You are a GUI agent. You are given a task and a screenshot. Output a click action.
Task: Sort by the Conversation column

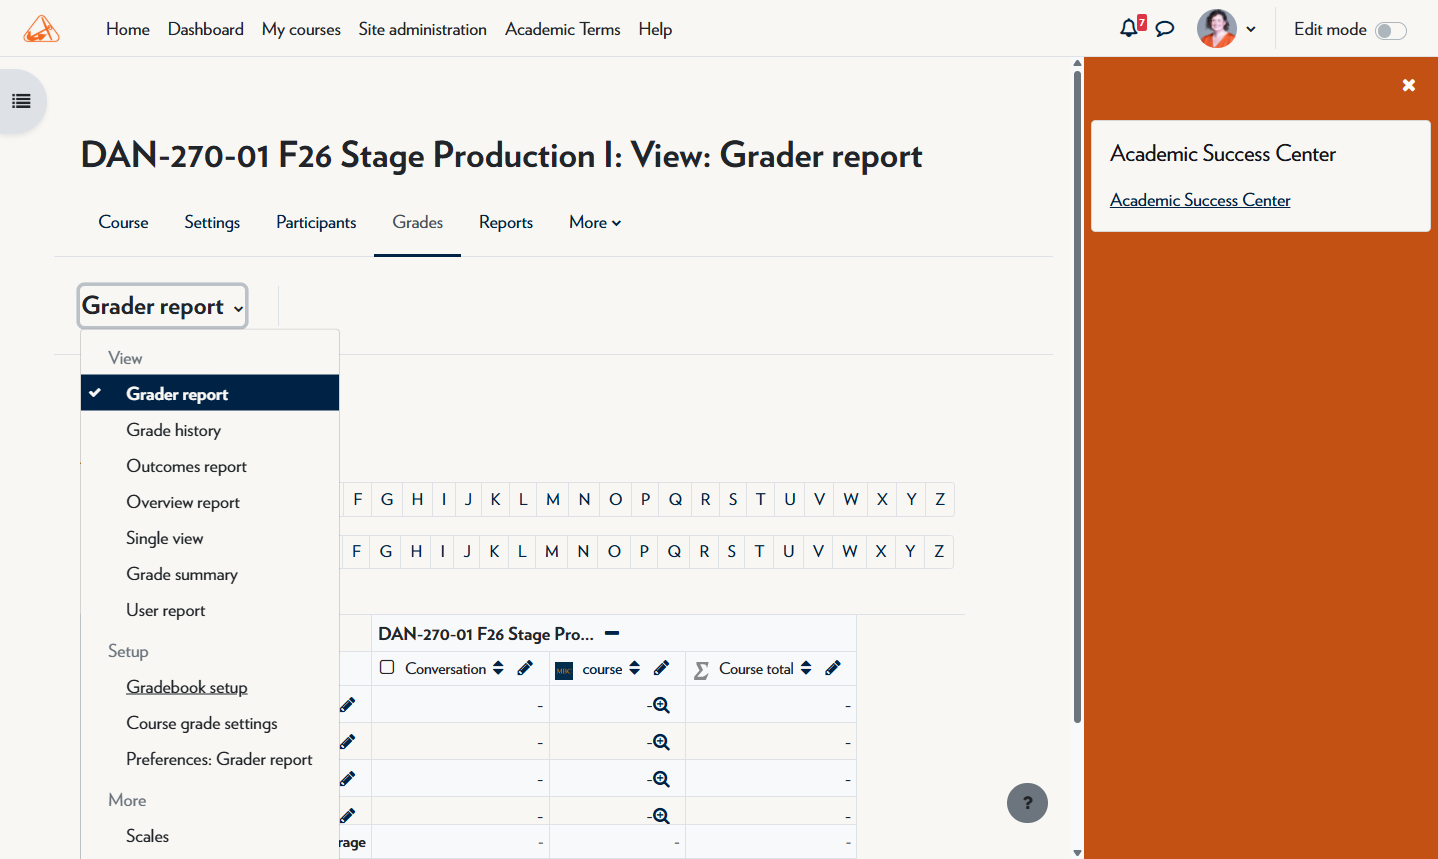(498, 669)
